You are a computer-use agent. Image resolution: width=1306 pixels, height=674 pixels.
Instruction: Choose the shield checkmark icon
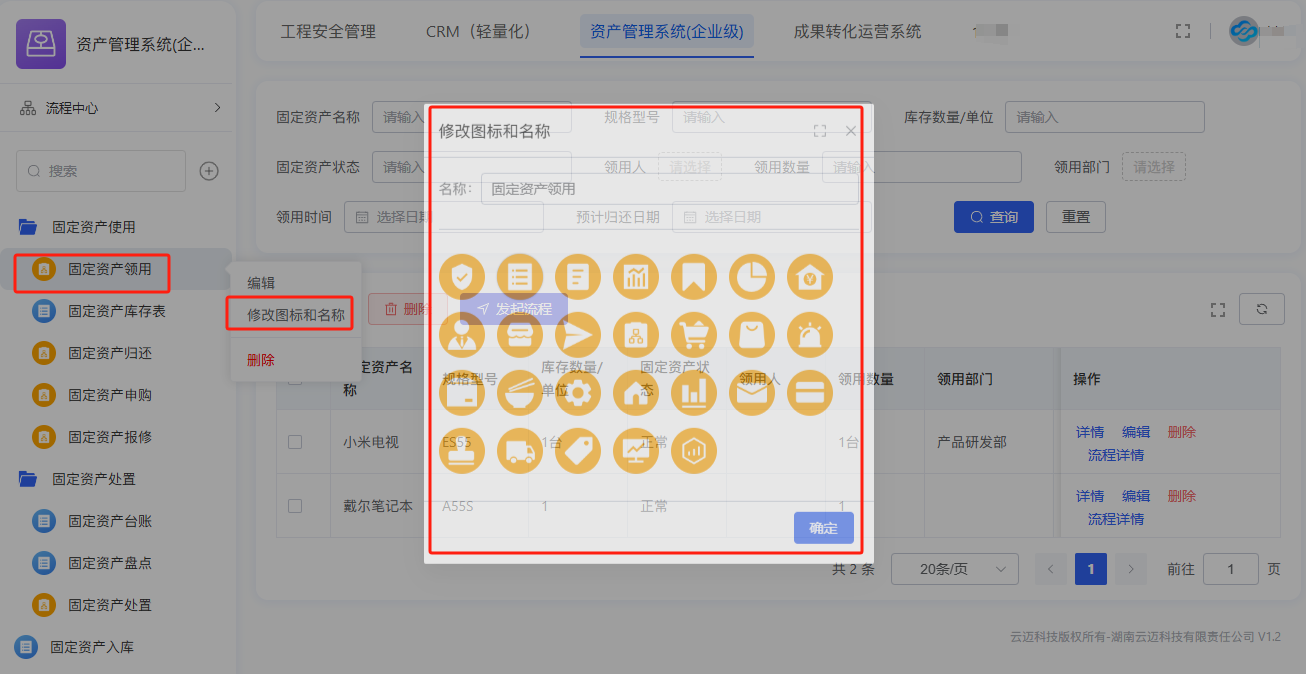point(461,276)
